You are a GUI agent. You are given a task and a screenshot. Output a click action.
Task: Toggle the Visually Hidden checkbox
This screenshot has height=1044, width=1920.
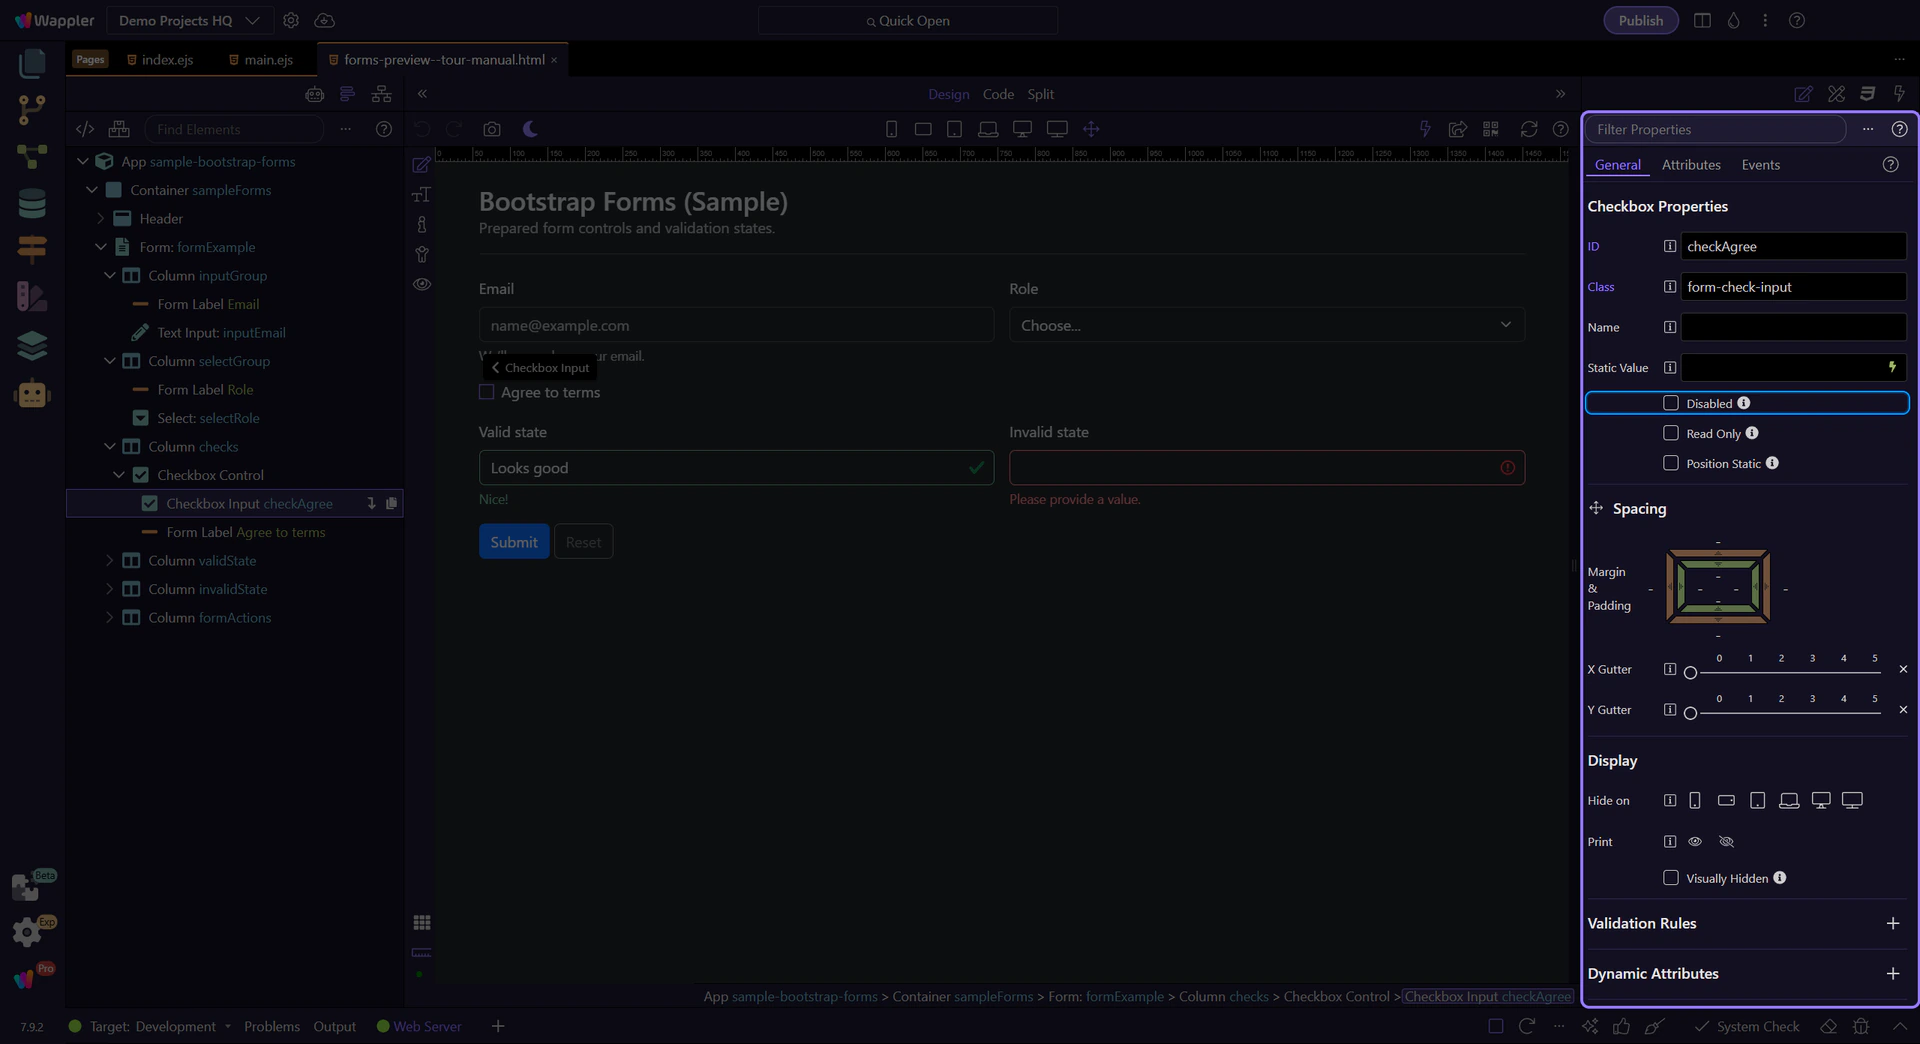pos(1670,878)
